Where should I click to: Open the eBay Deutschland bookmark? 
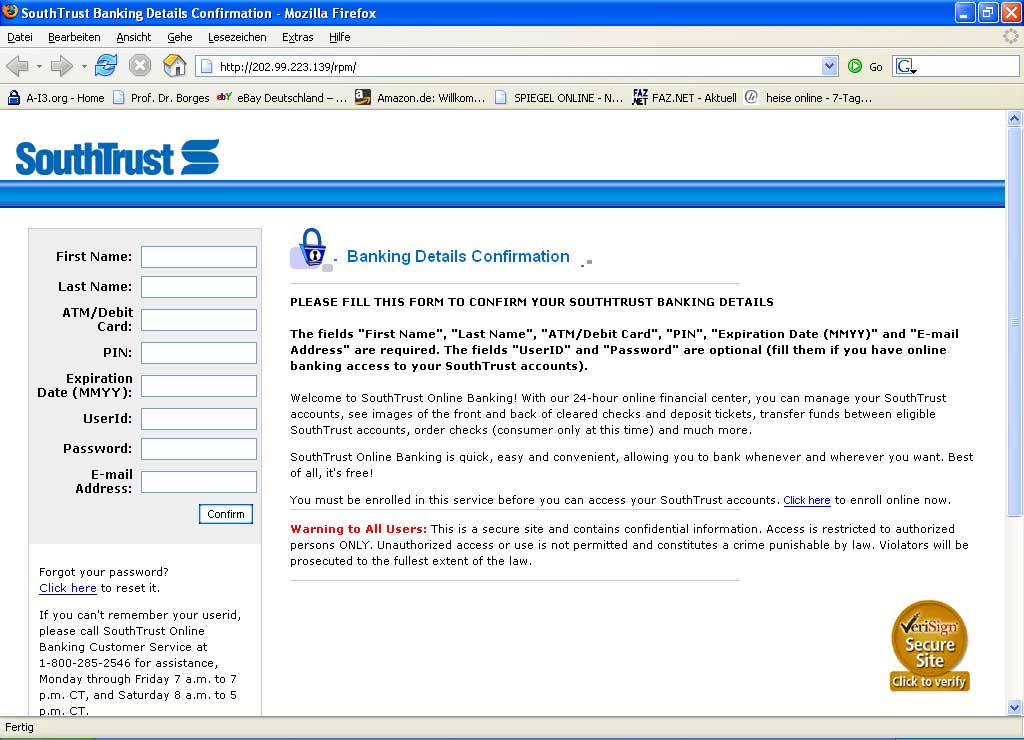tap(282, 98)
